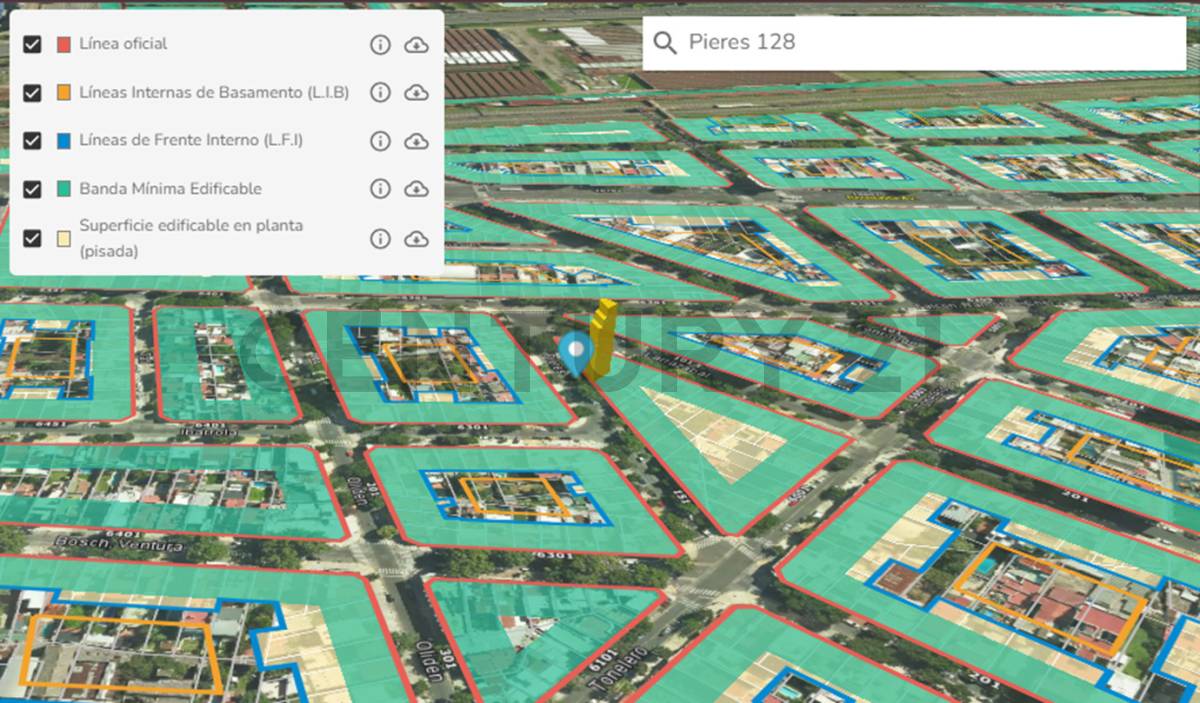The image size is (1200, 703).
Task: Click the blue location pin on map
Action: point(574,352)
